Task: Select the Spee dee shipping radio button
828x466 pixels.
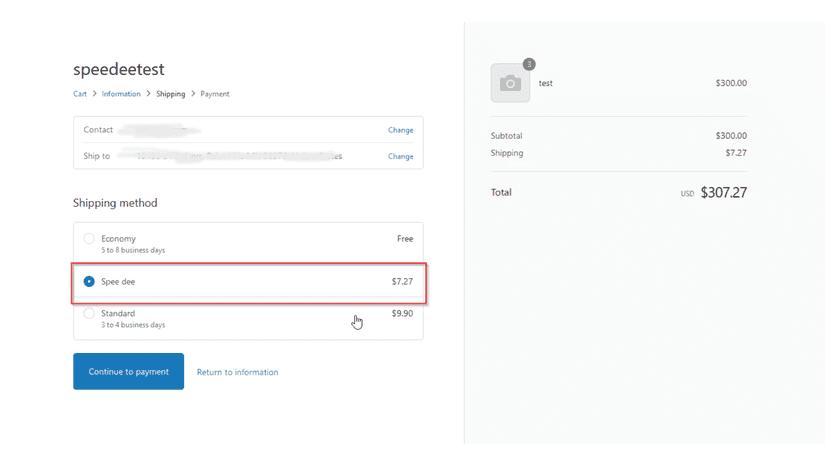Action: [x=89, y=282]
